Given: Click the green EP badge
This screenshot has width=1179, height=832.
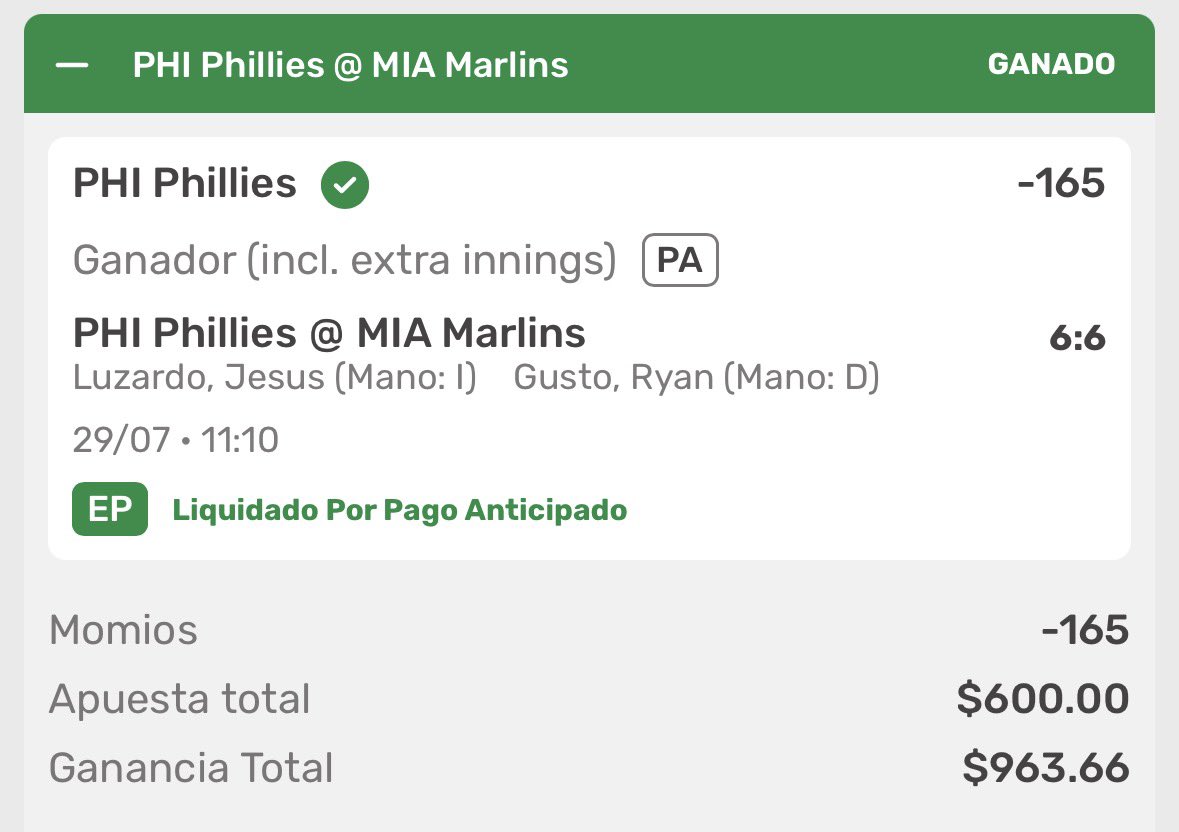Looking at the screenshot, I should [110, 509].
